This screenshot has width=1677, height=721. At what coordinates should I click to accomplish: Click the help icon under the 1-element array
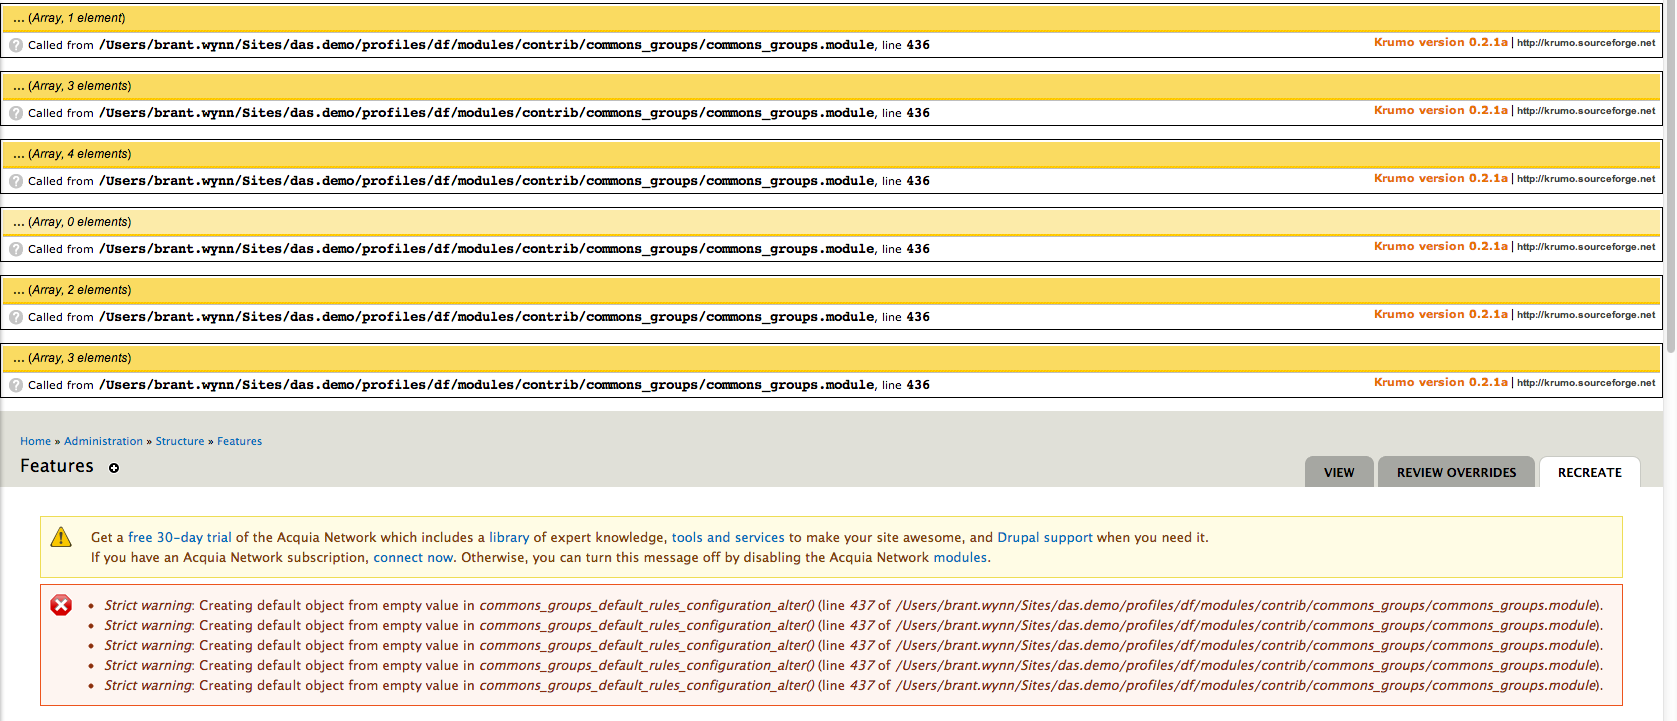pos(16,45)
